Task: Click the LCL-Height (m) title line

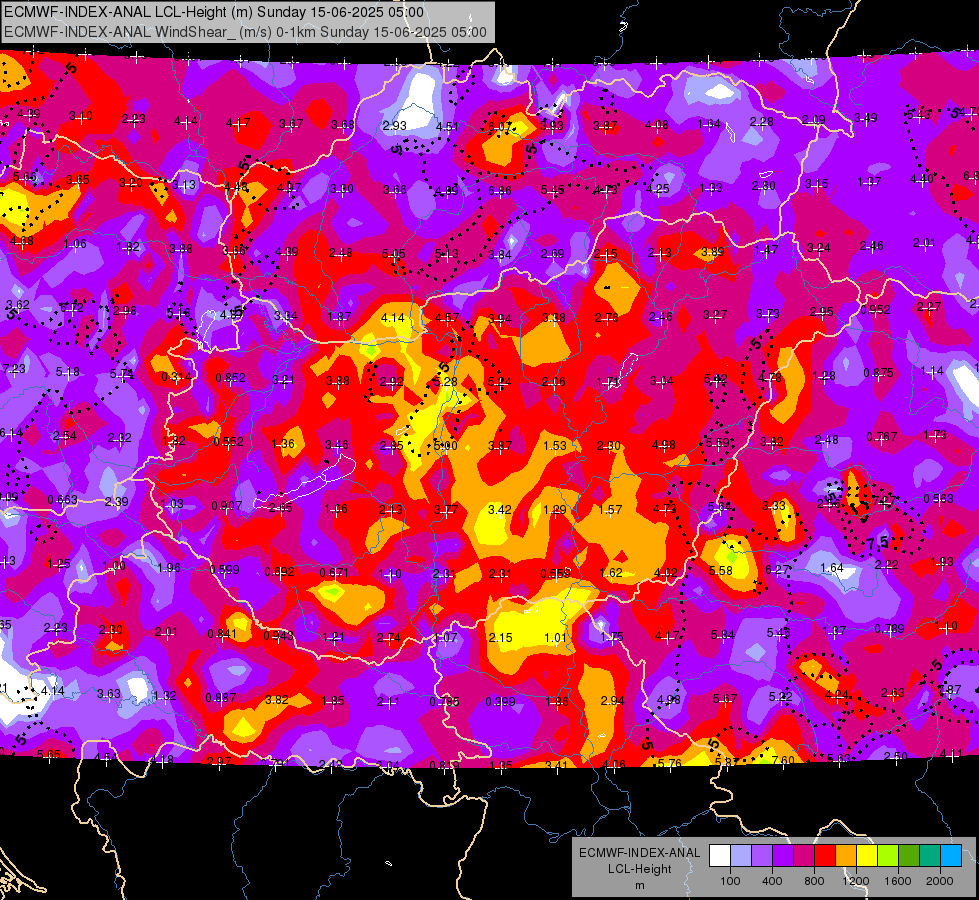Action: tap(214, 12)
